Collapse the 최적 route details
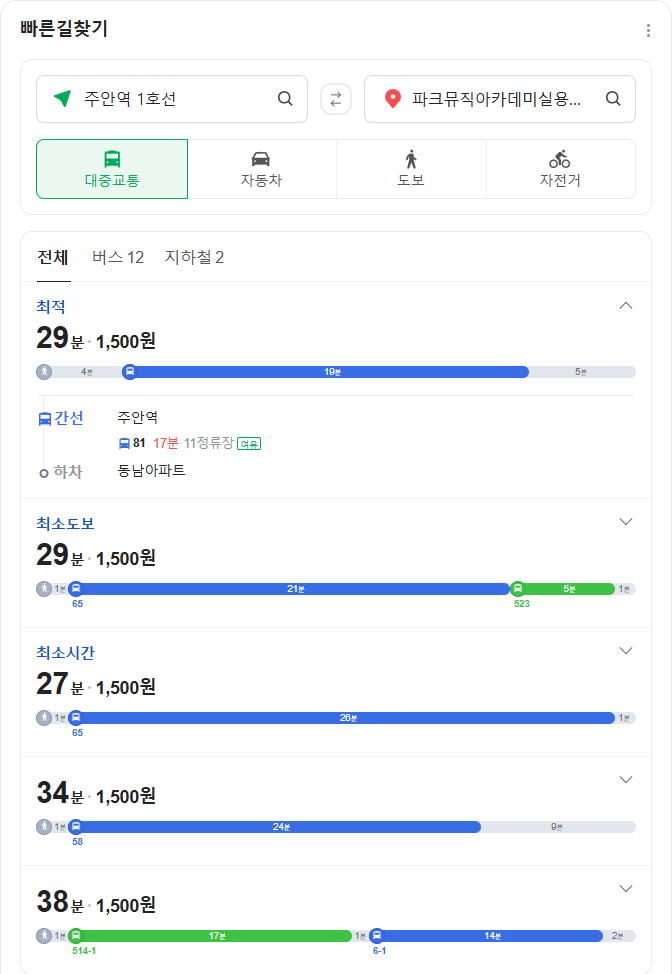 coord(626,306)
